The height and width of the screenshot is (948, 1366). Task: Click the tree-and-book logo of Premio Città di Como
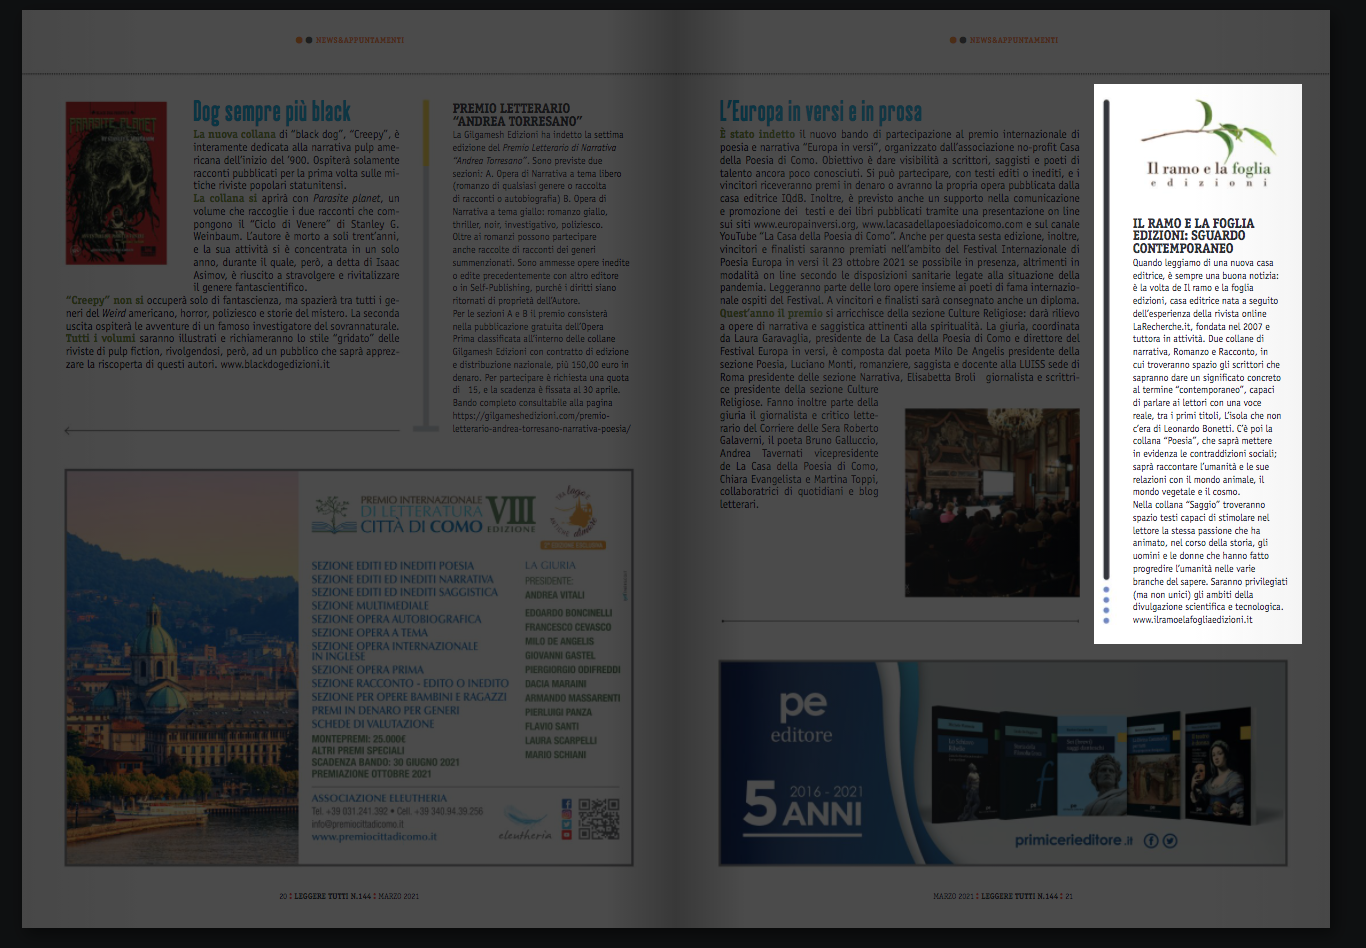click(336, 514)
